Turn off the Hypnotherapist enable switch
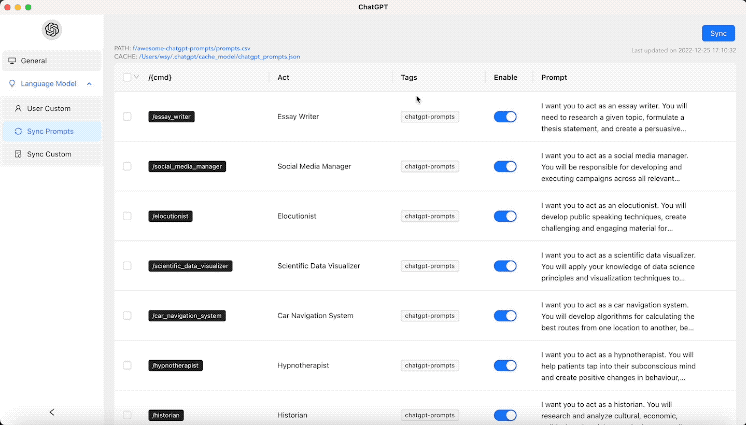 pos(505,366)
